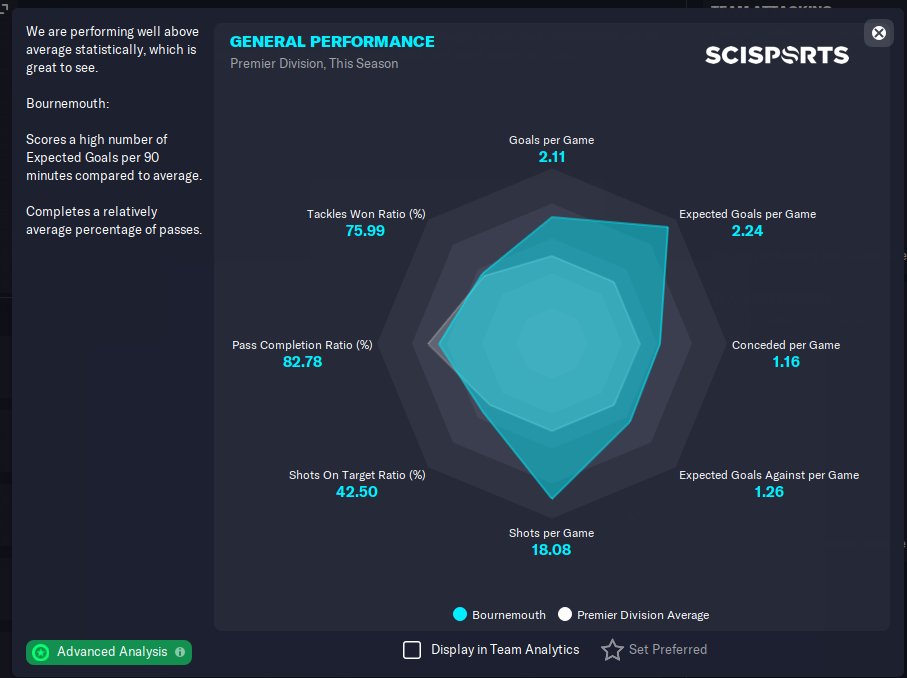This screenshot has height=678, width=907.
Task: Click the General Performance heading
Action: pos(332,42)
